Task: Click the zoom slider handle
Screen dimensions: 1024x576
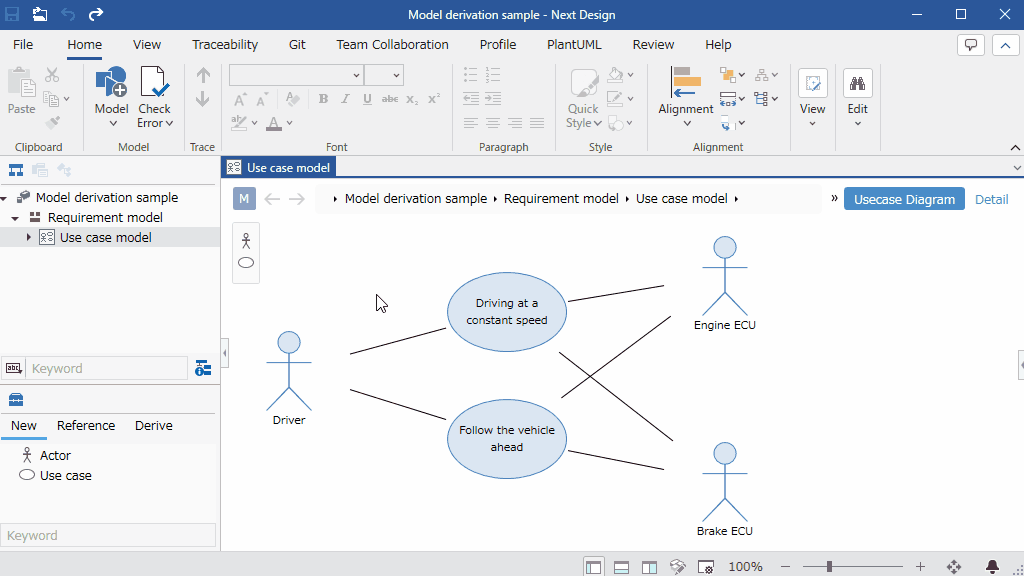Action: click(829, 567)
